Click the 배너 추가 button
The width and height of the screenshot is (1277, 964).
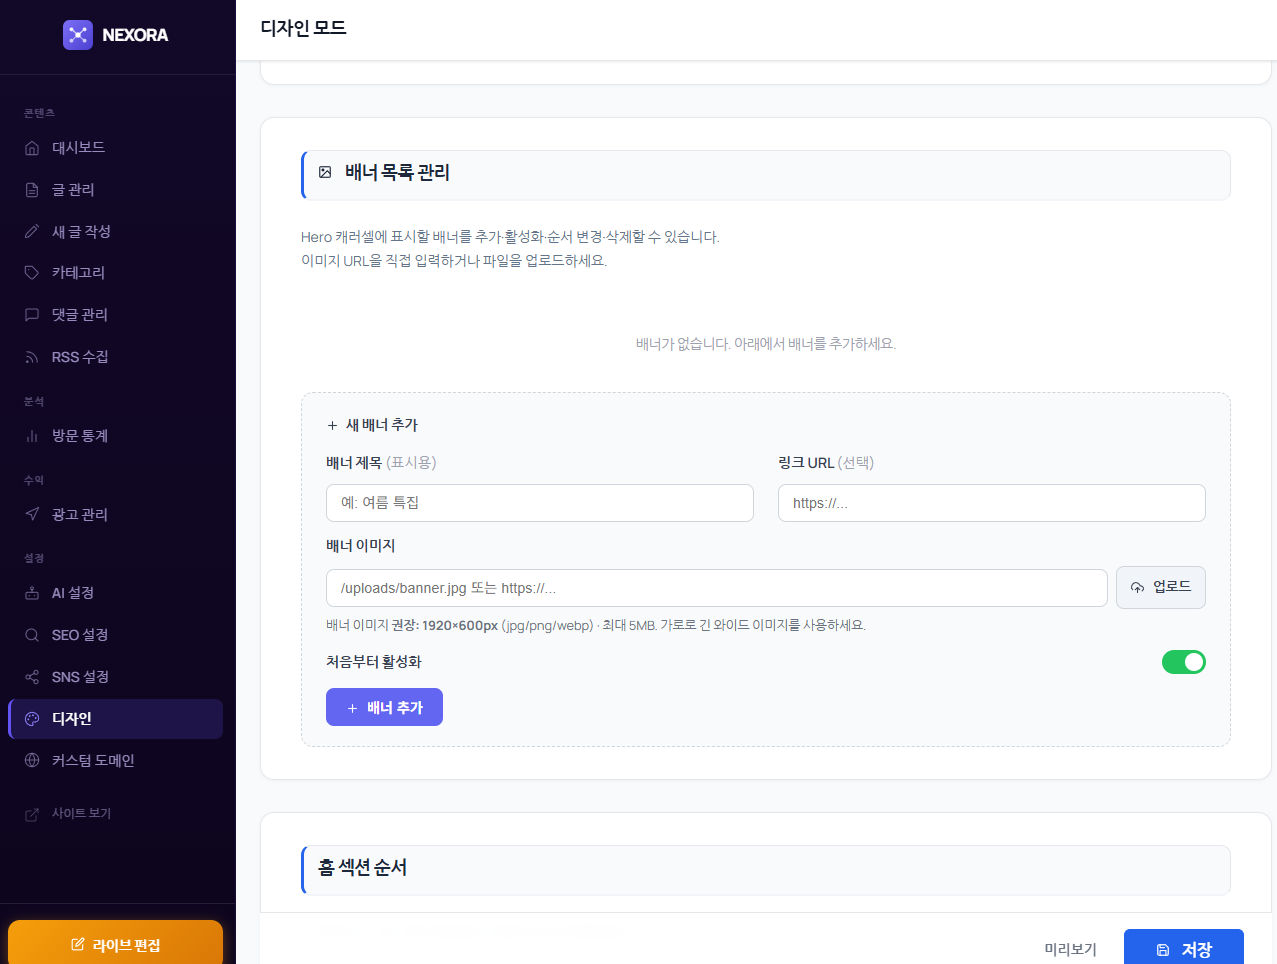tap(384, 708)
